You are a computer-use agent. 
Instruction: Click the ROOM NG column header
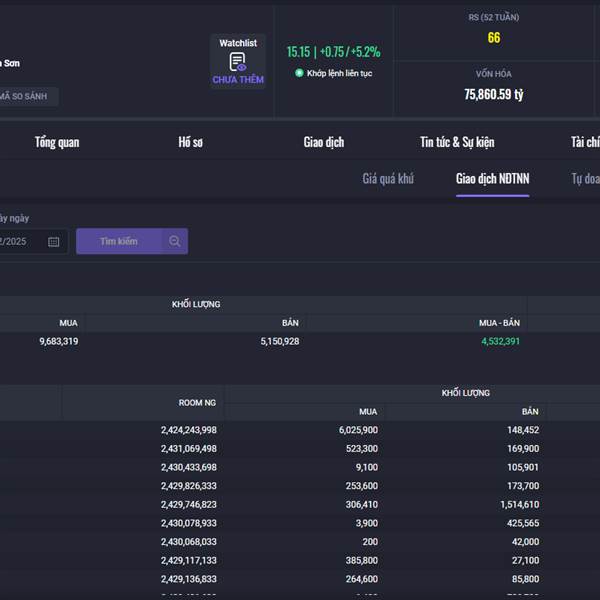(197, 402)
